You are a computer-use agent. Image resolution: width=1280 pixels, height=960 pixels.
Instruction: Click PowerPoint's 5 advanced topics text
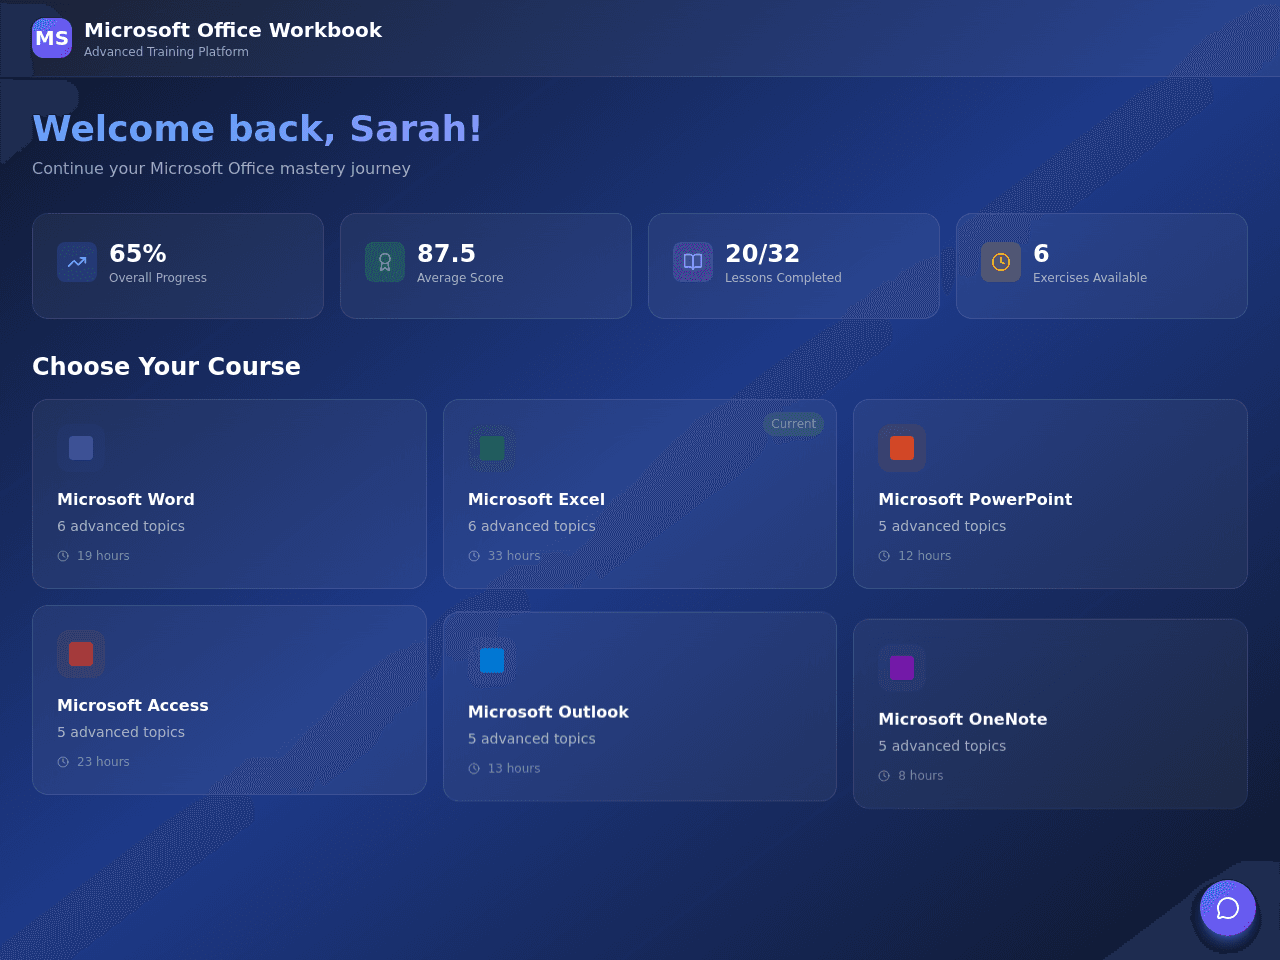(x=942, y=526)
